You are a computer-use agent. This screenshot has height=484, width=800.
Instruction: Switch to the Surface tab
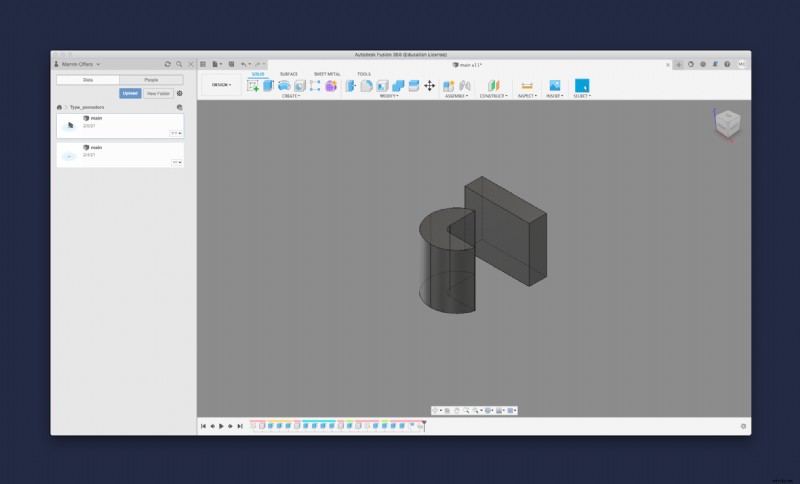pyautogui.click(x=288, y=74)
